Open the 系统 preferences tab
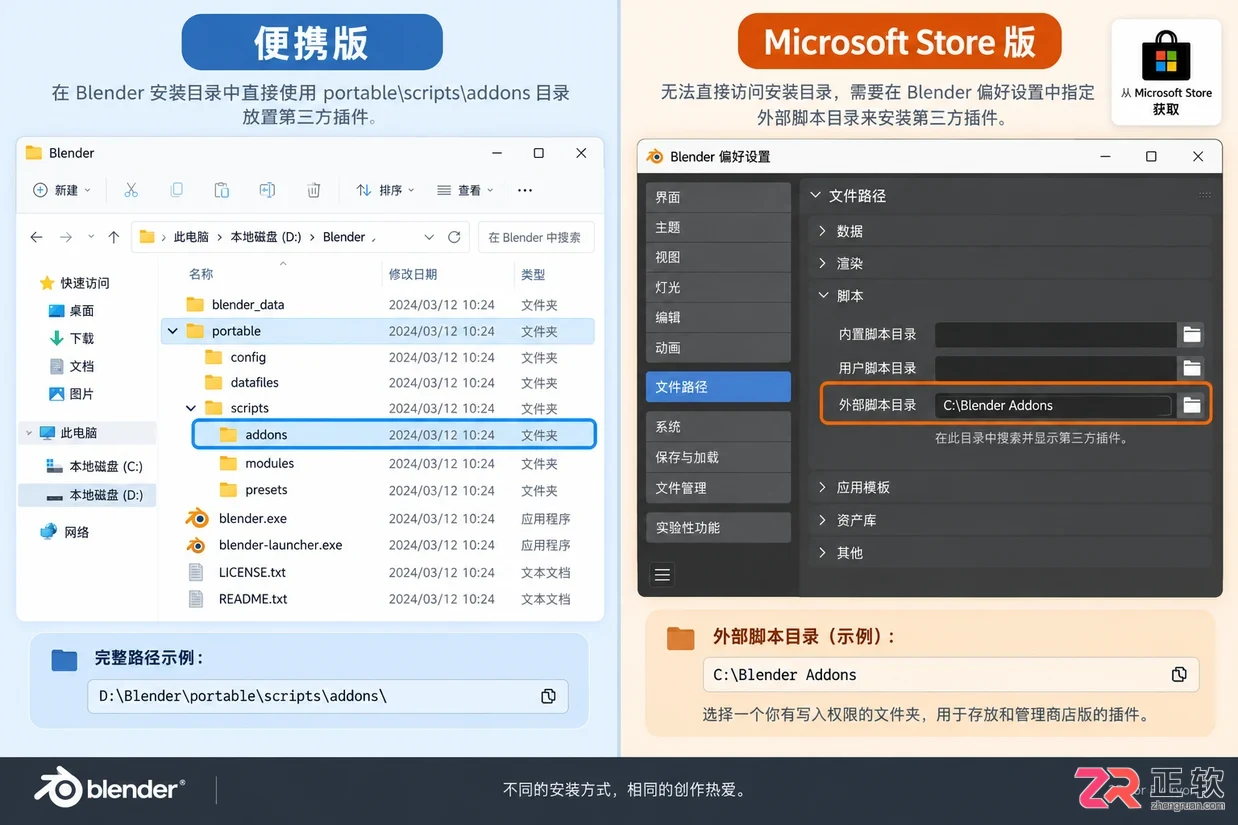The width and height of the screenshot is (1238, 825). coord(718,427)
